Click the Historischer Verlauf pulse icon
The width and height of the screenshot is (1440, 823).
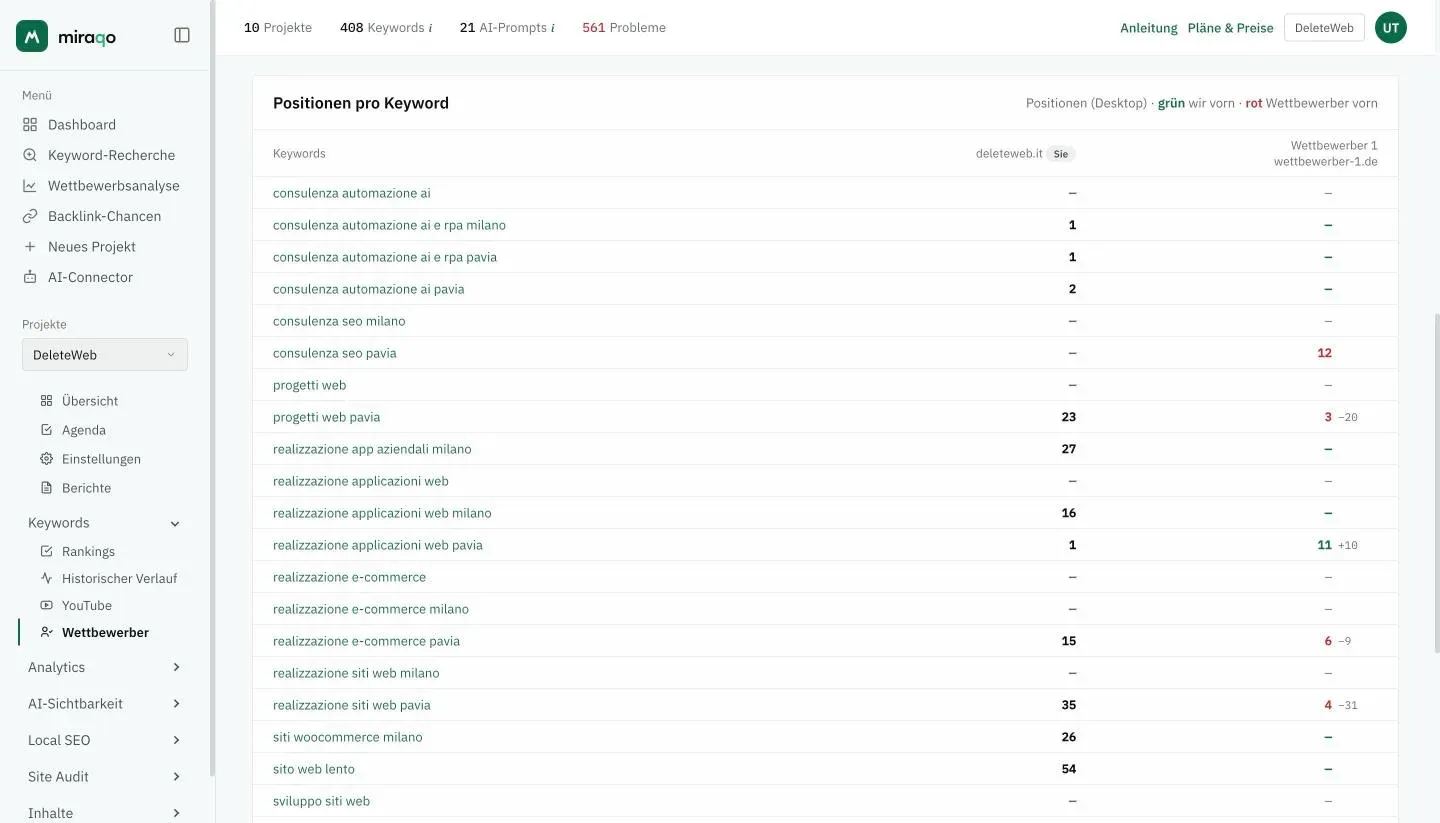[x=46, y=578]
